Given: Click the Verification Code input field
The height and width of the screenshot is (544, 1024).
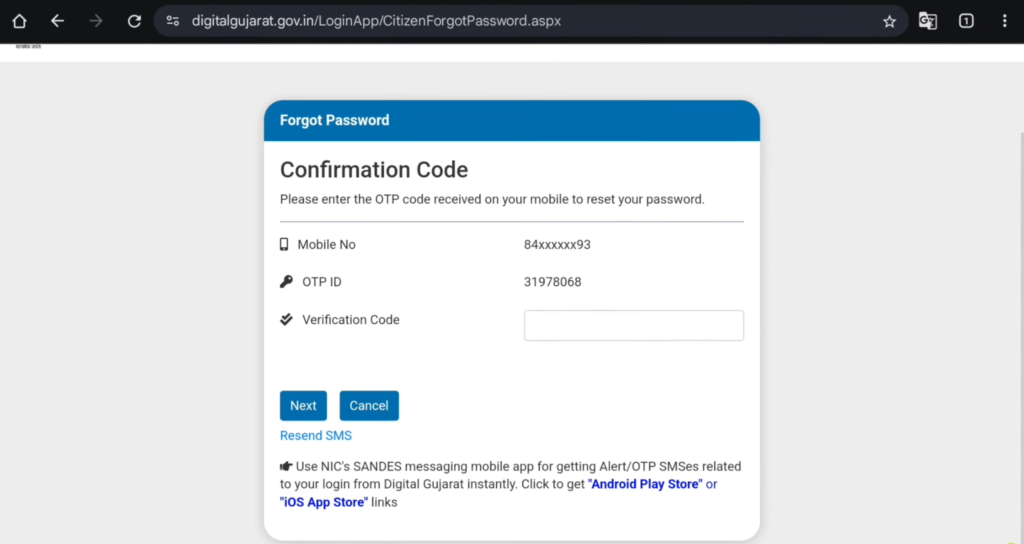Looking at the screenshot, I should (x=633, y=325).
